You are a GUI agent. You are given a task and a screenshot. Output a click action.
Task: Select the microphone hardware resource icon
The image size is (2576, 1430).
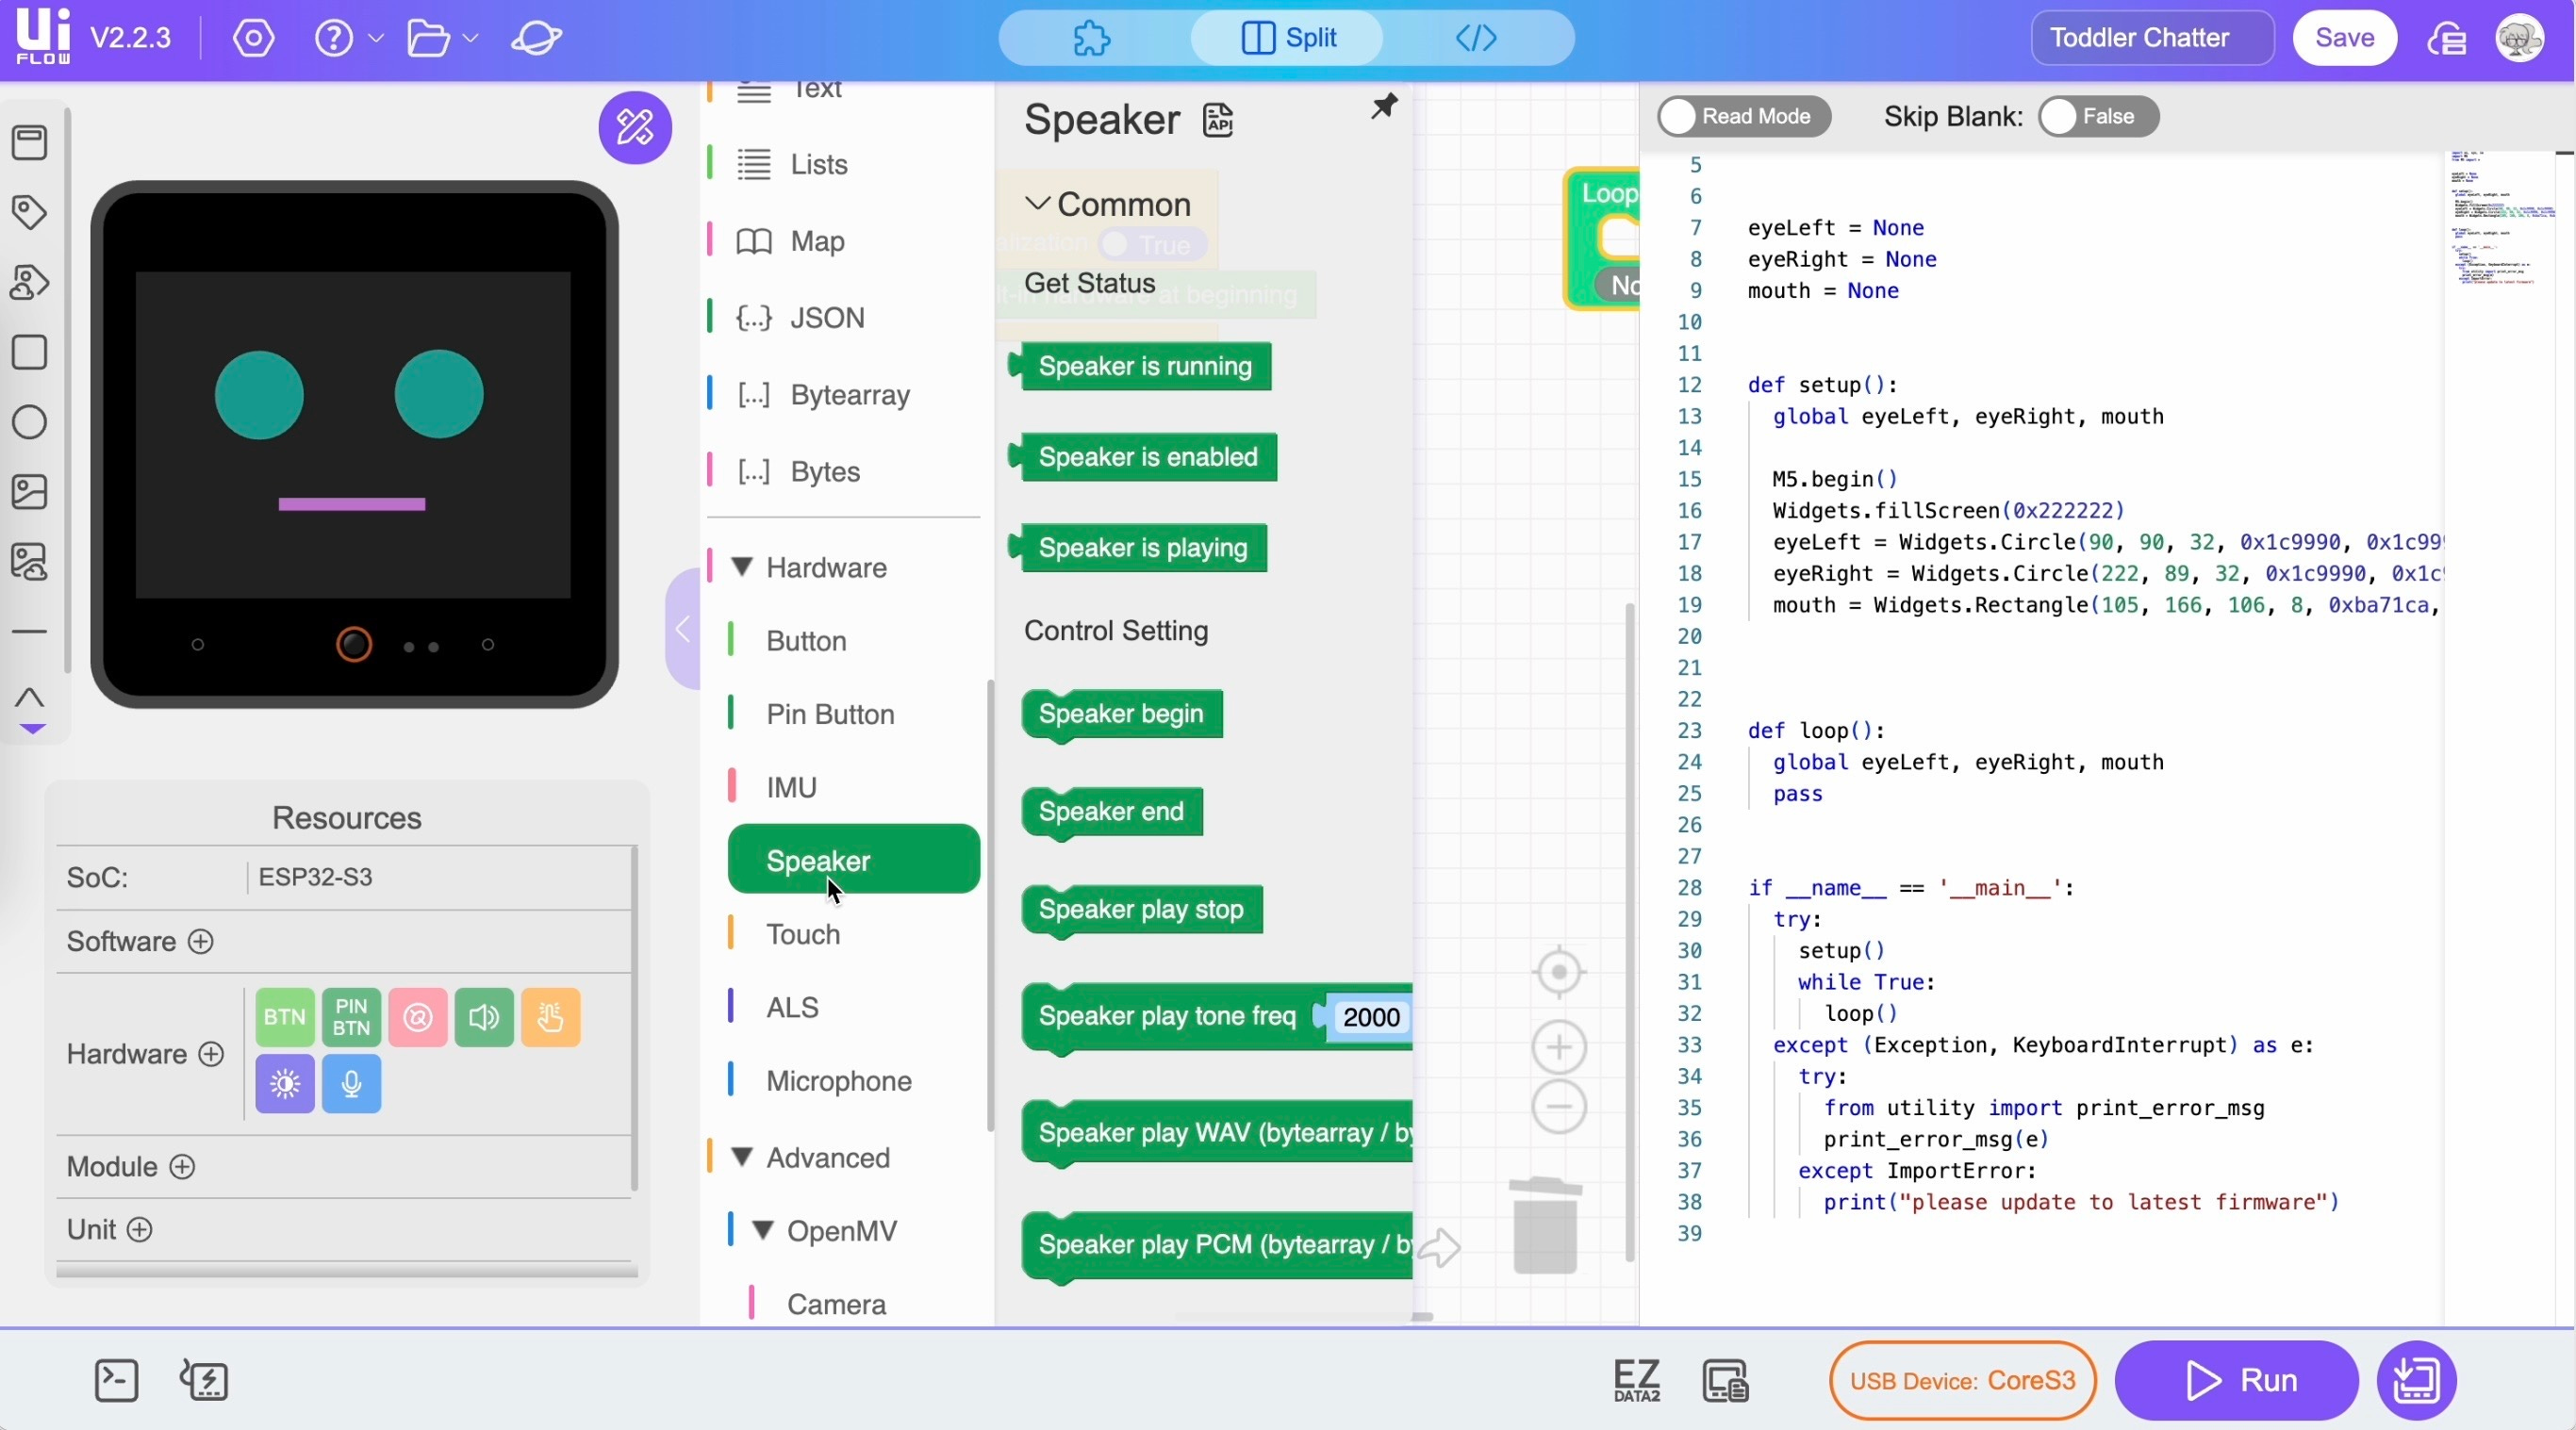351,1084
